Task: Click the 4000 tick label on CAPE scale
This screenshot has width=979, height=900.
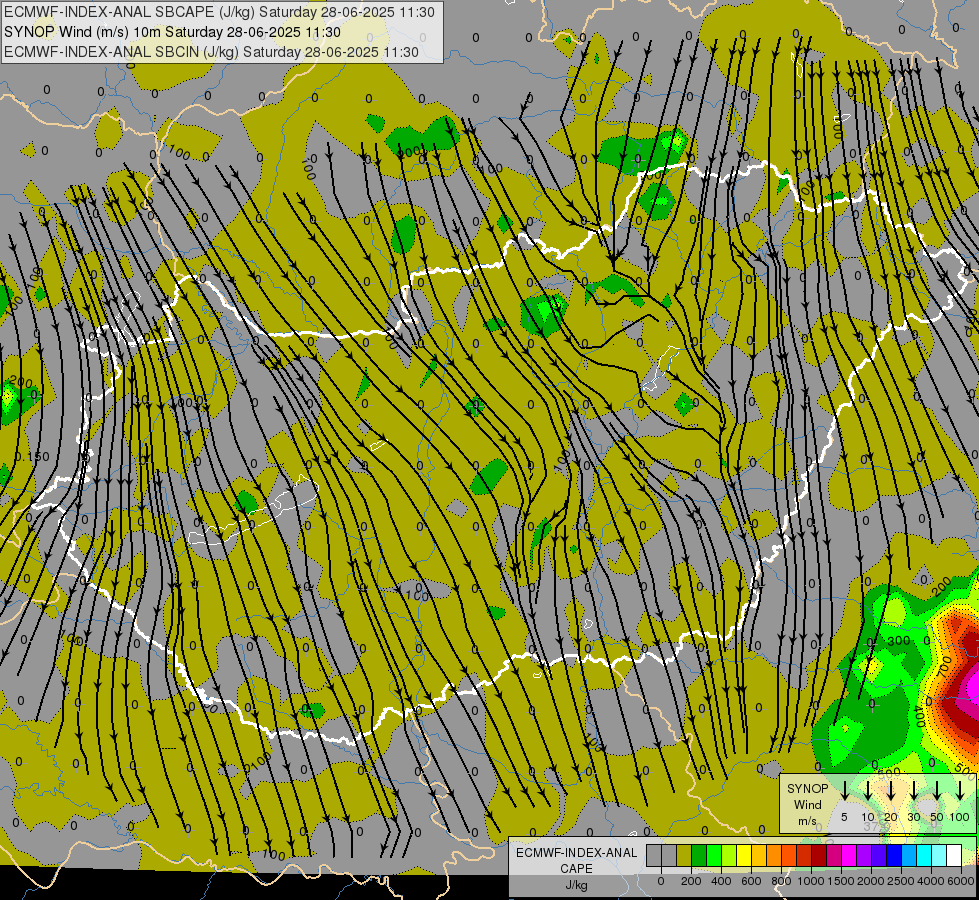Action: [931, 881]
